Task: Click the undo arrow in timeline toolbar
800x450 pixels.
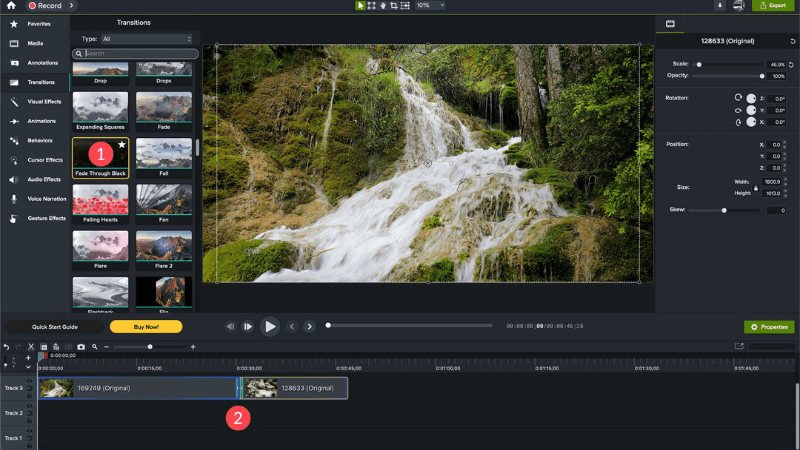Action: (x=6, y=347)
